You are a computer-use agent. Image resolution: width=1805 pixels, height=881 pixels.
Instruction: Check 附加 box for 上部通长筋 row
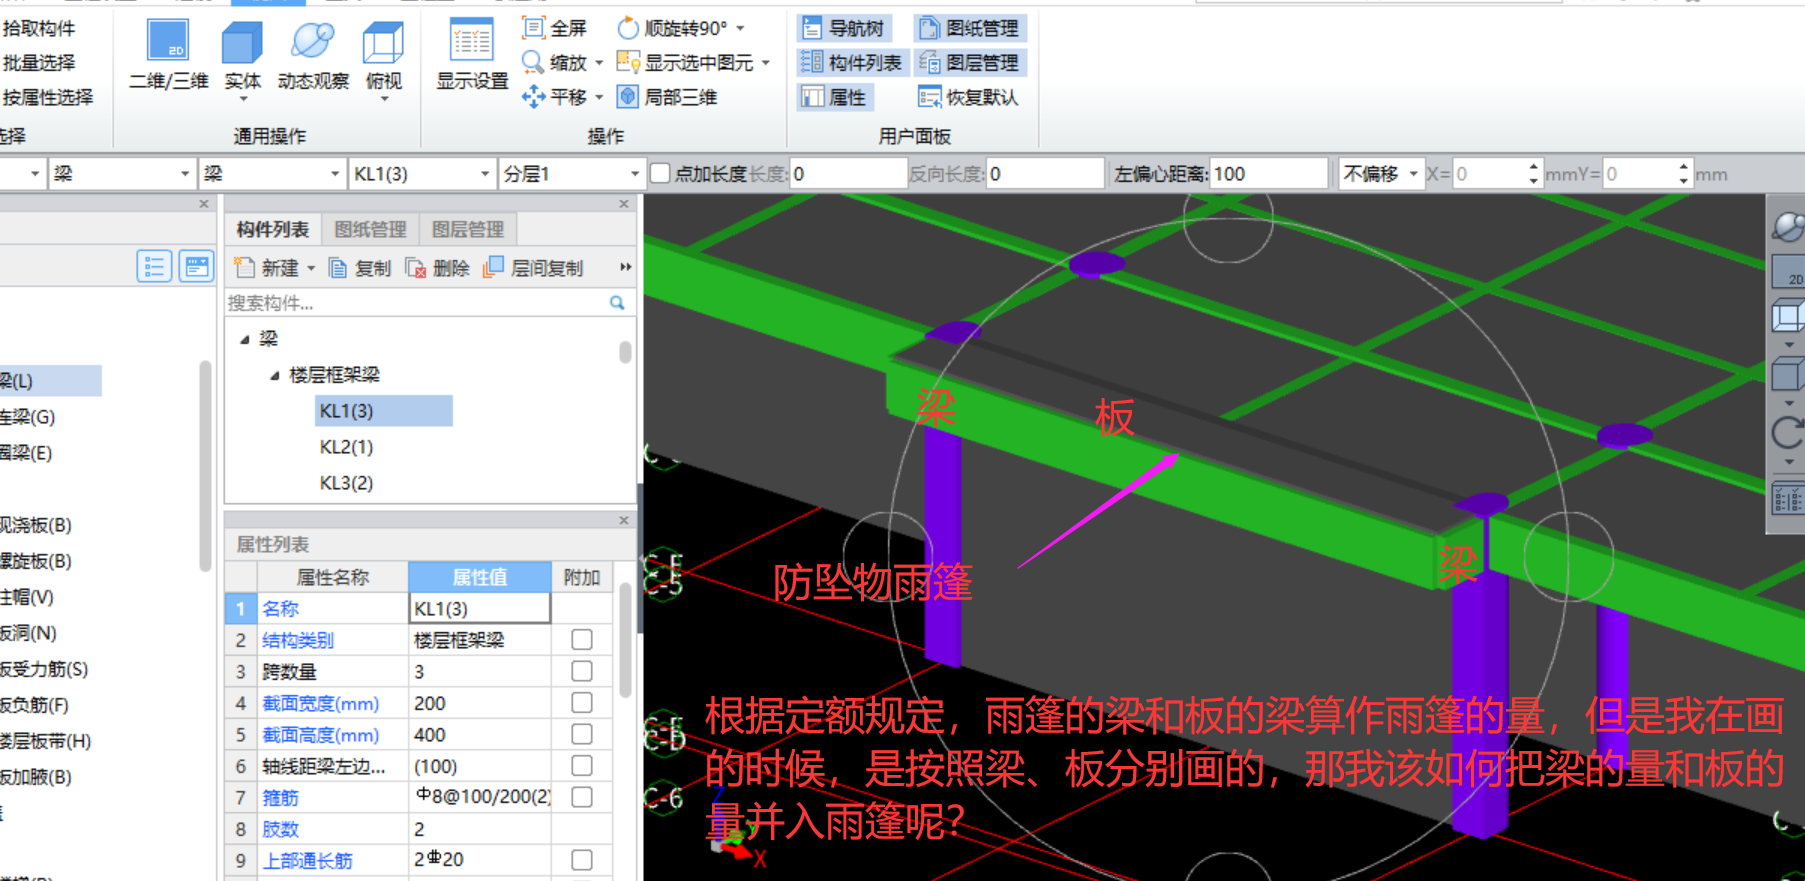coord(581,860)
